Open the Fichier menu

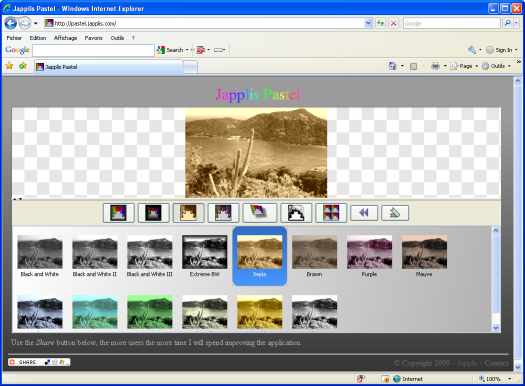pyautogui.click(x=14, y=38)
